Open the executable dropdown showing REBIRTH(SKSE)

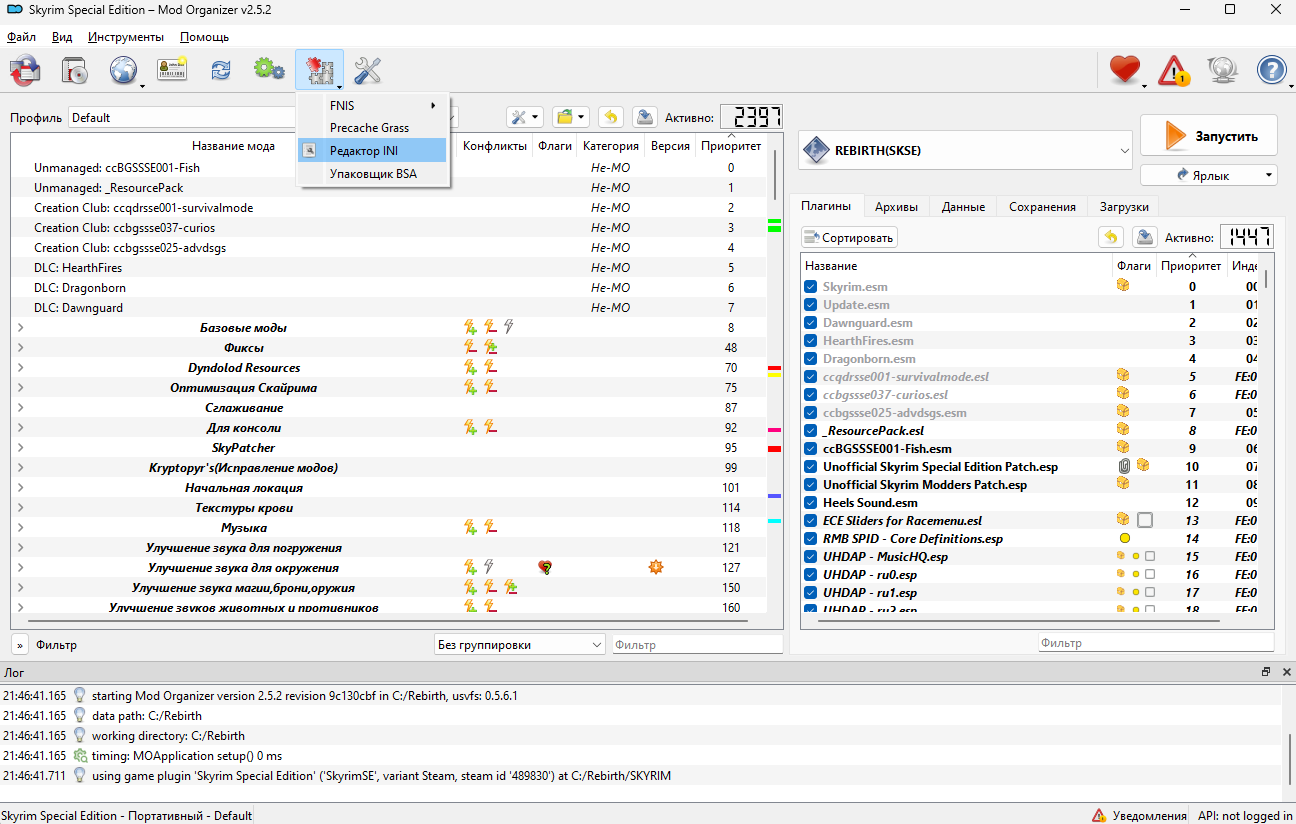965,151
